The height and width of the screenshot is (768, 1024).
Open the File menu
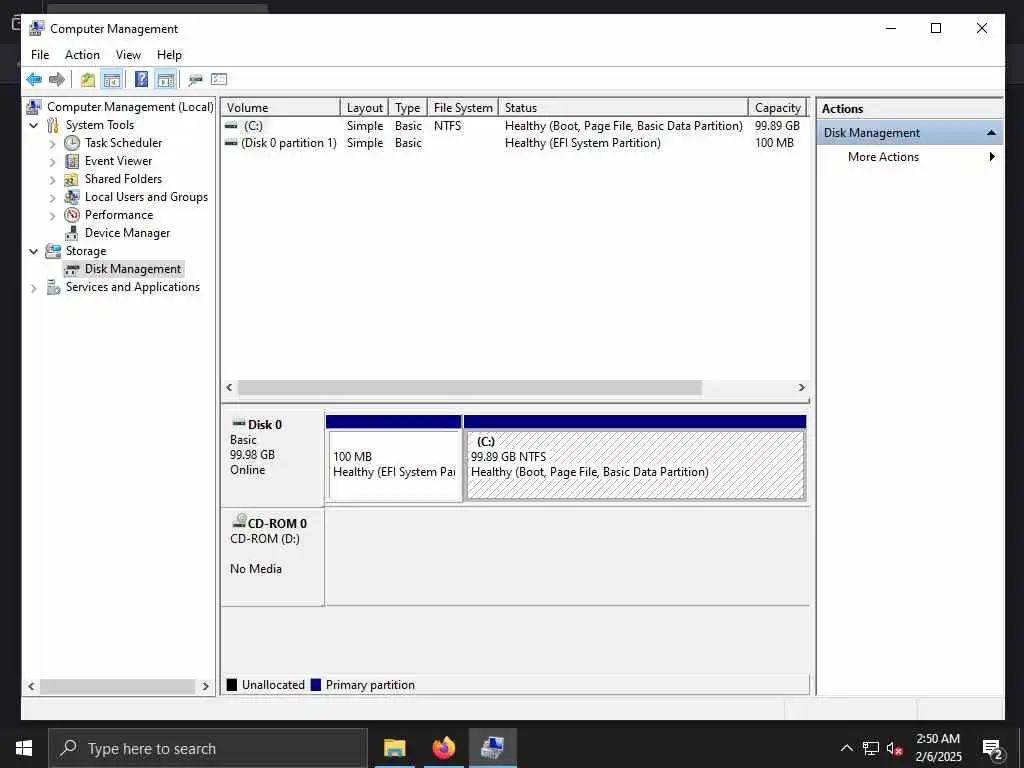coord(40,55)
